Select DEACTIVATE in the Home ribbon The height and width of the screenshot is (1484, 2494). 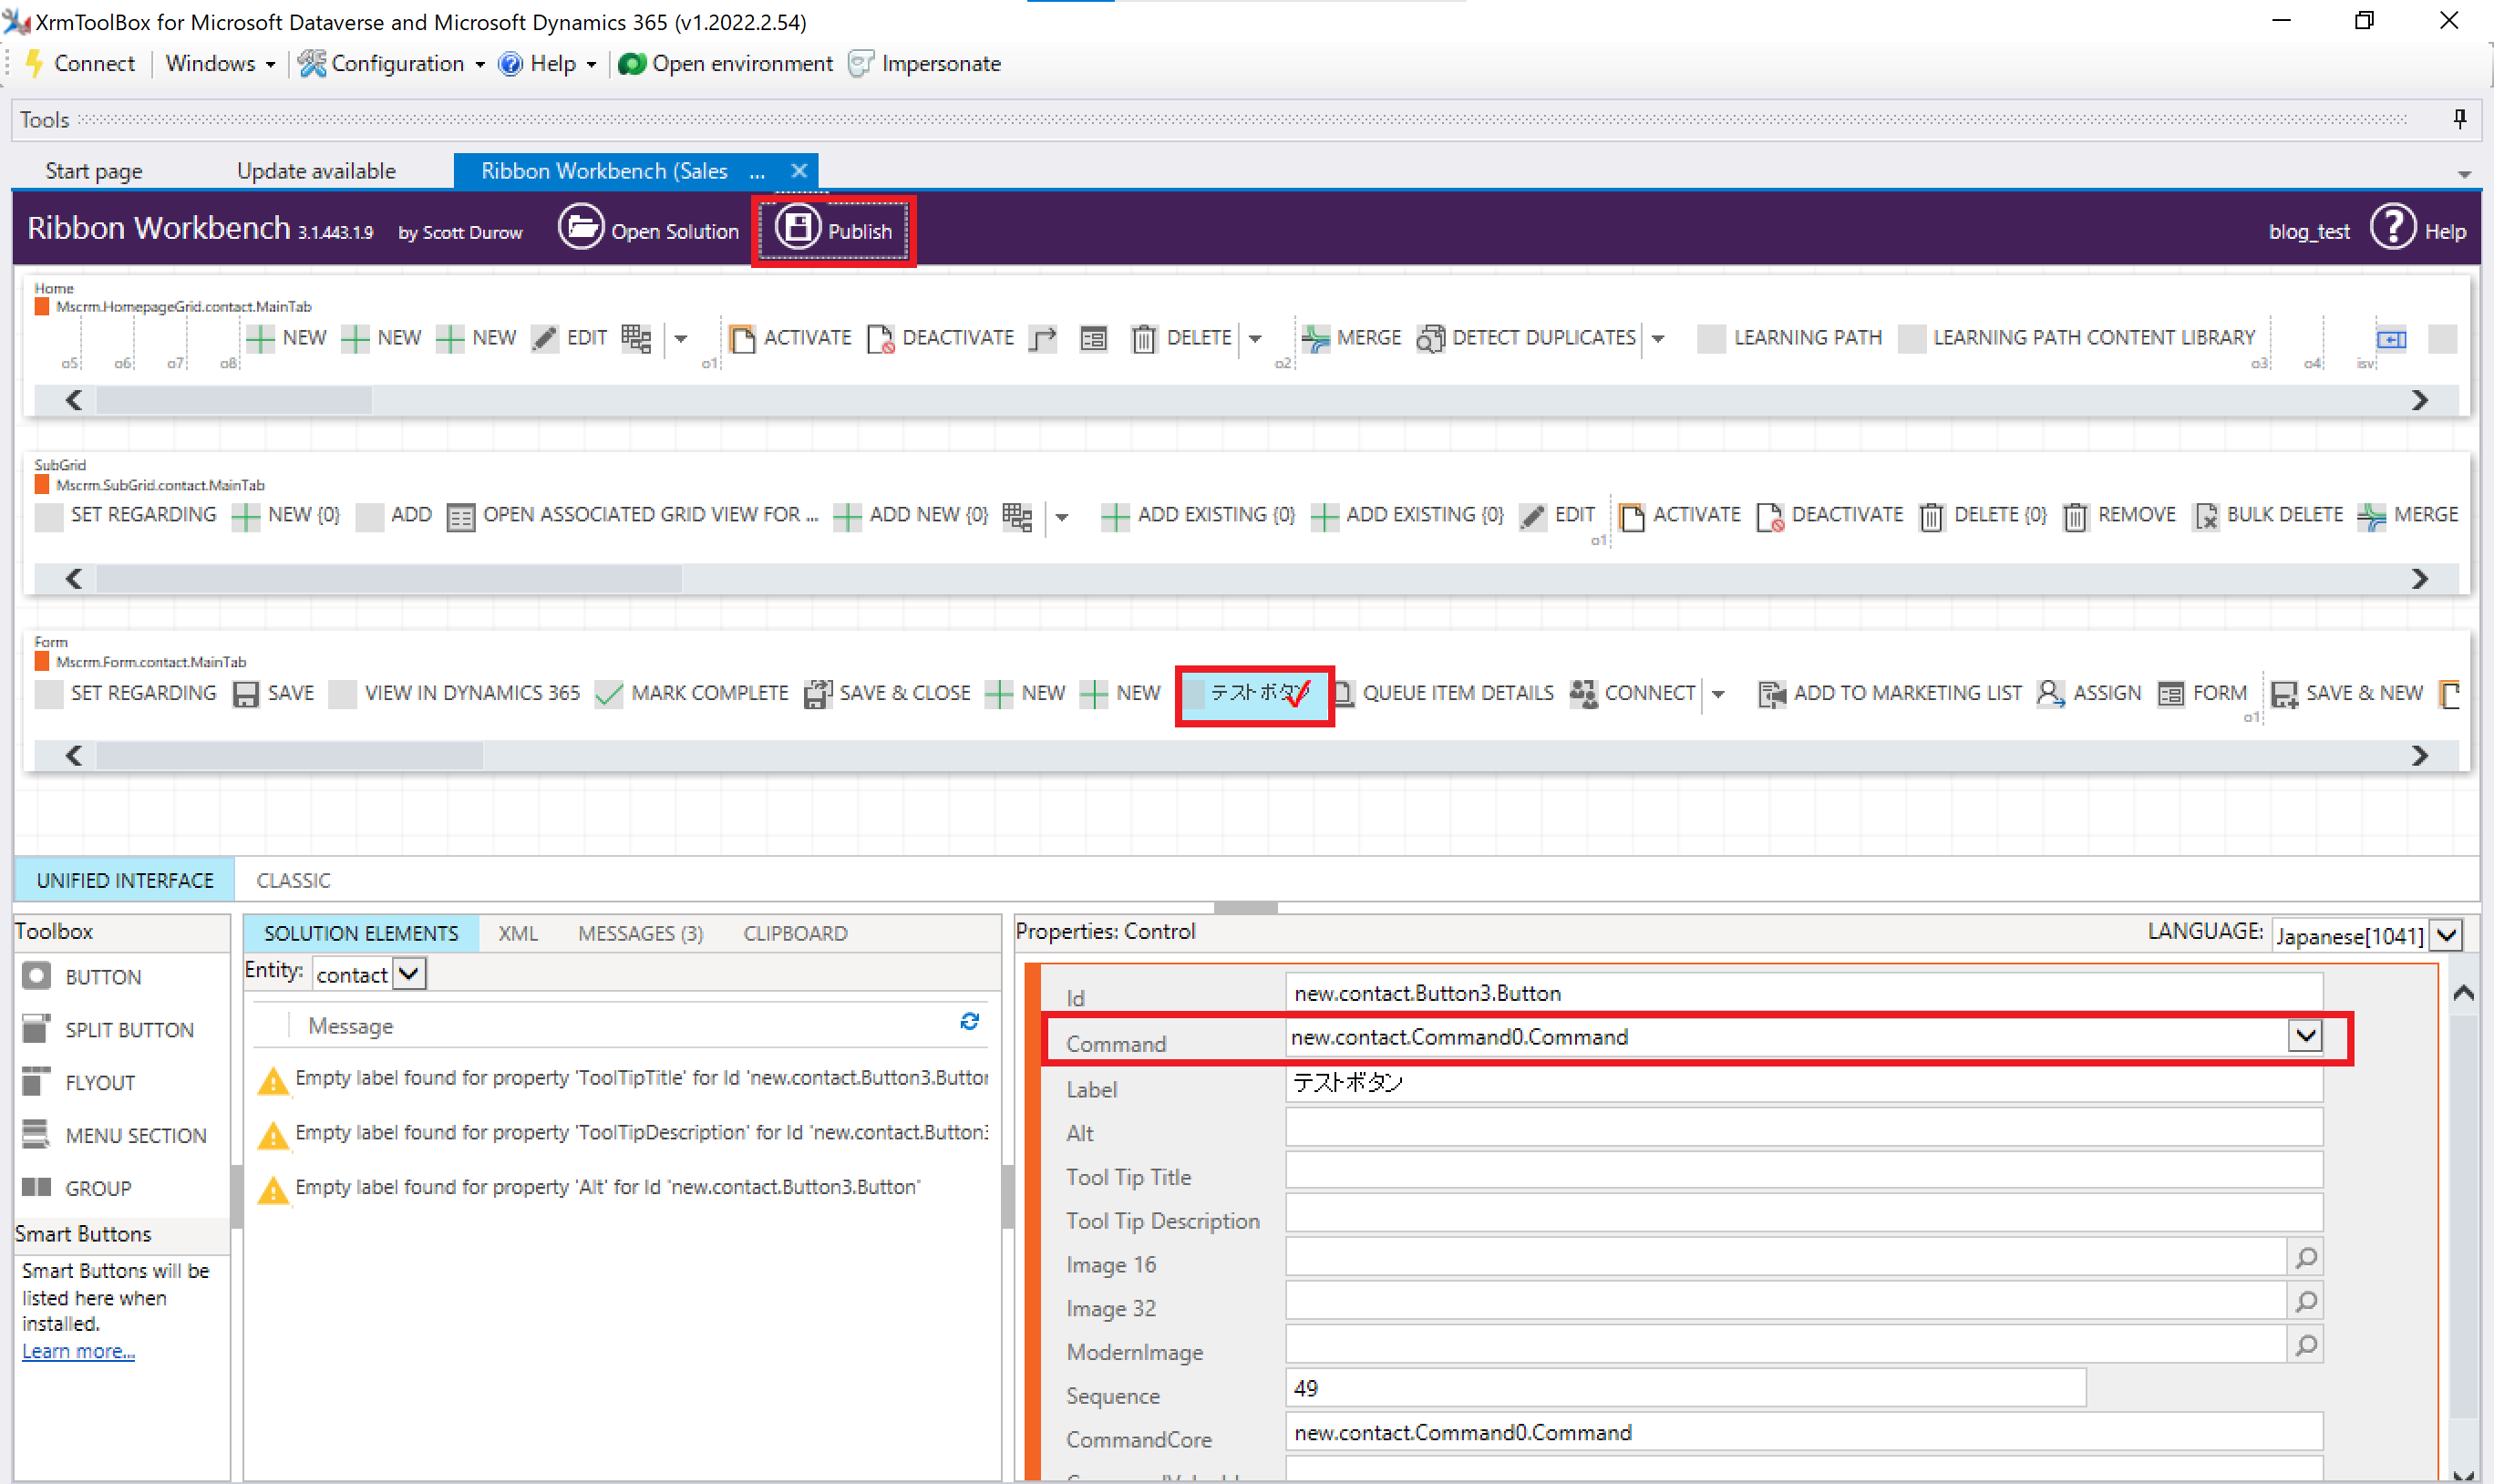click(x=940, y=338)
